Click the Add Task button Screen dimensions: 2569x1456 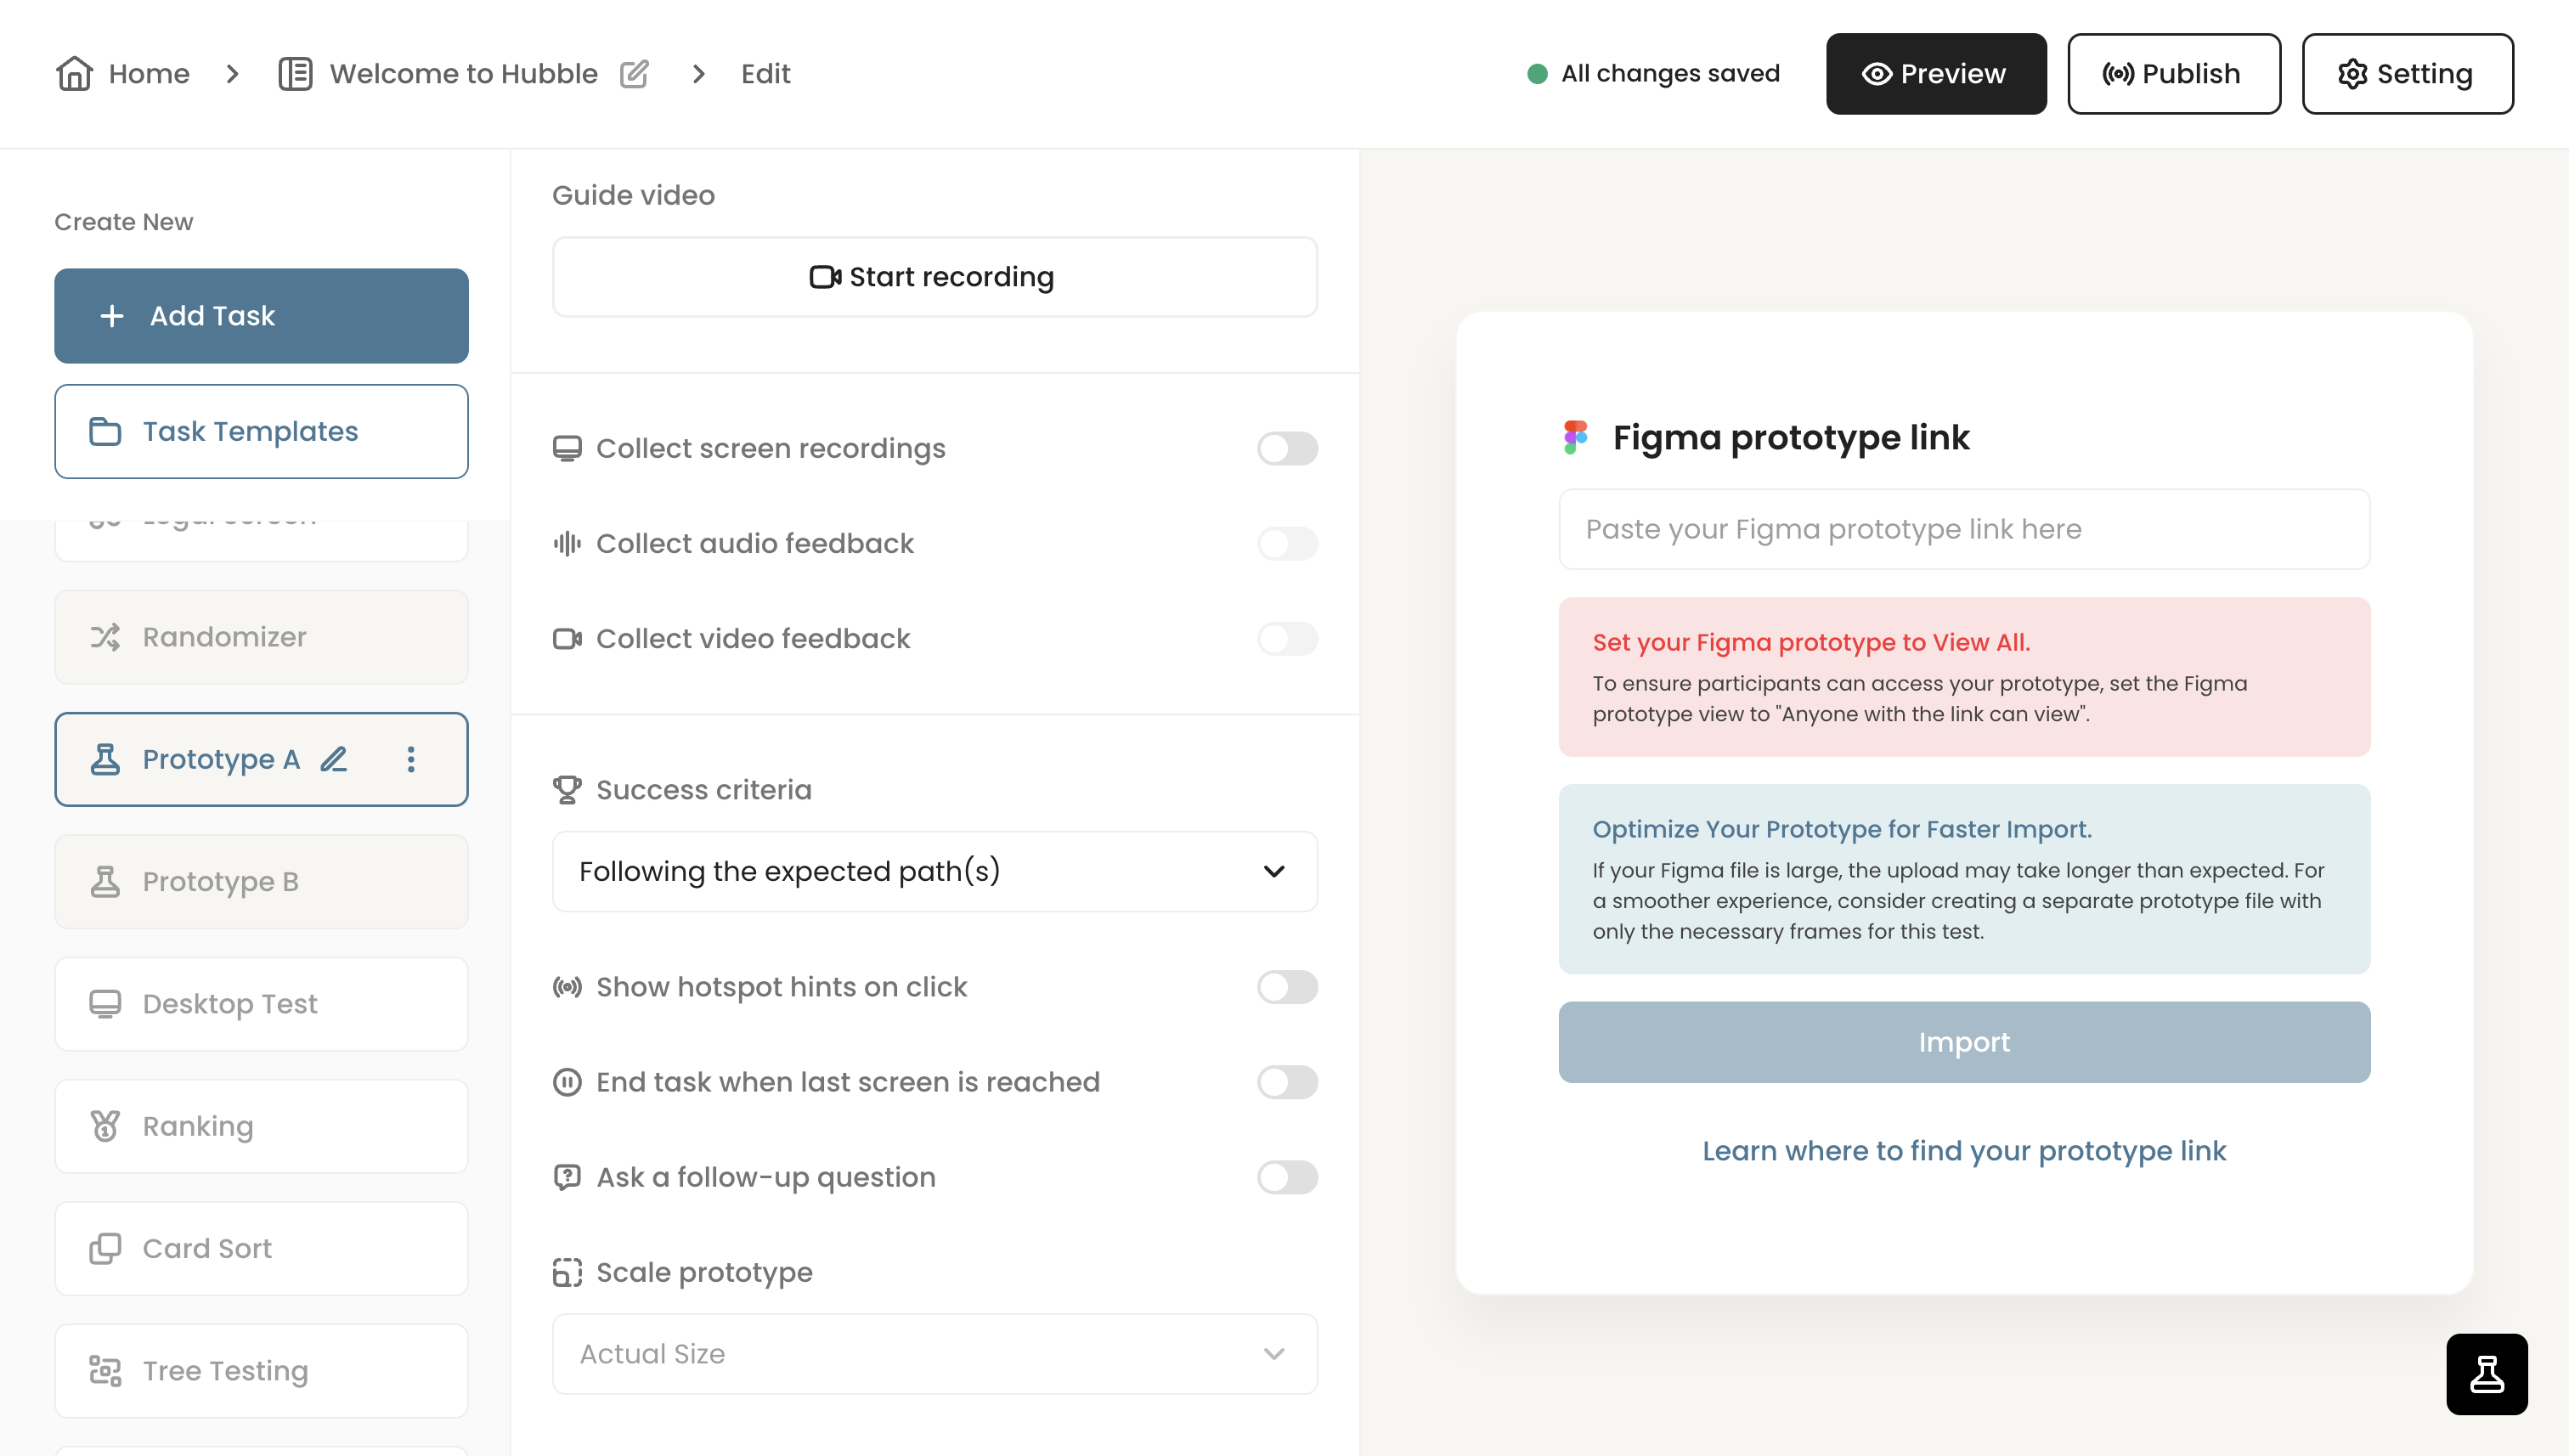point(261,315)
